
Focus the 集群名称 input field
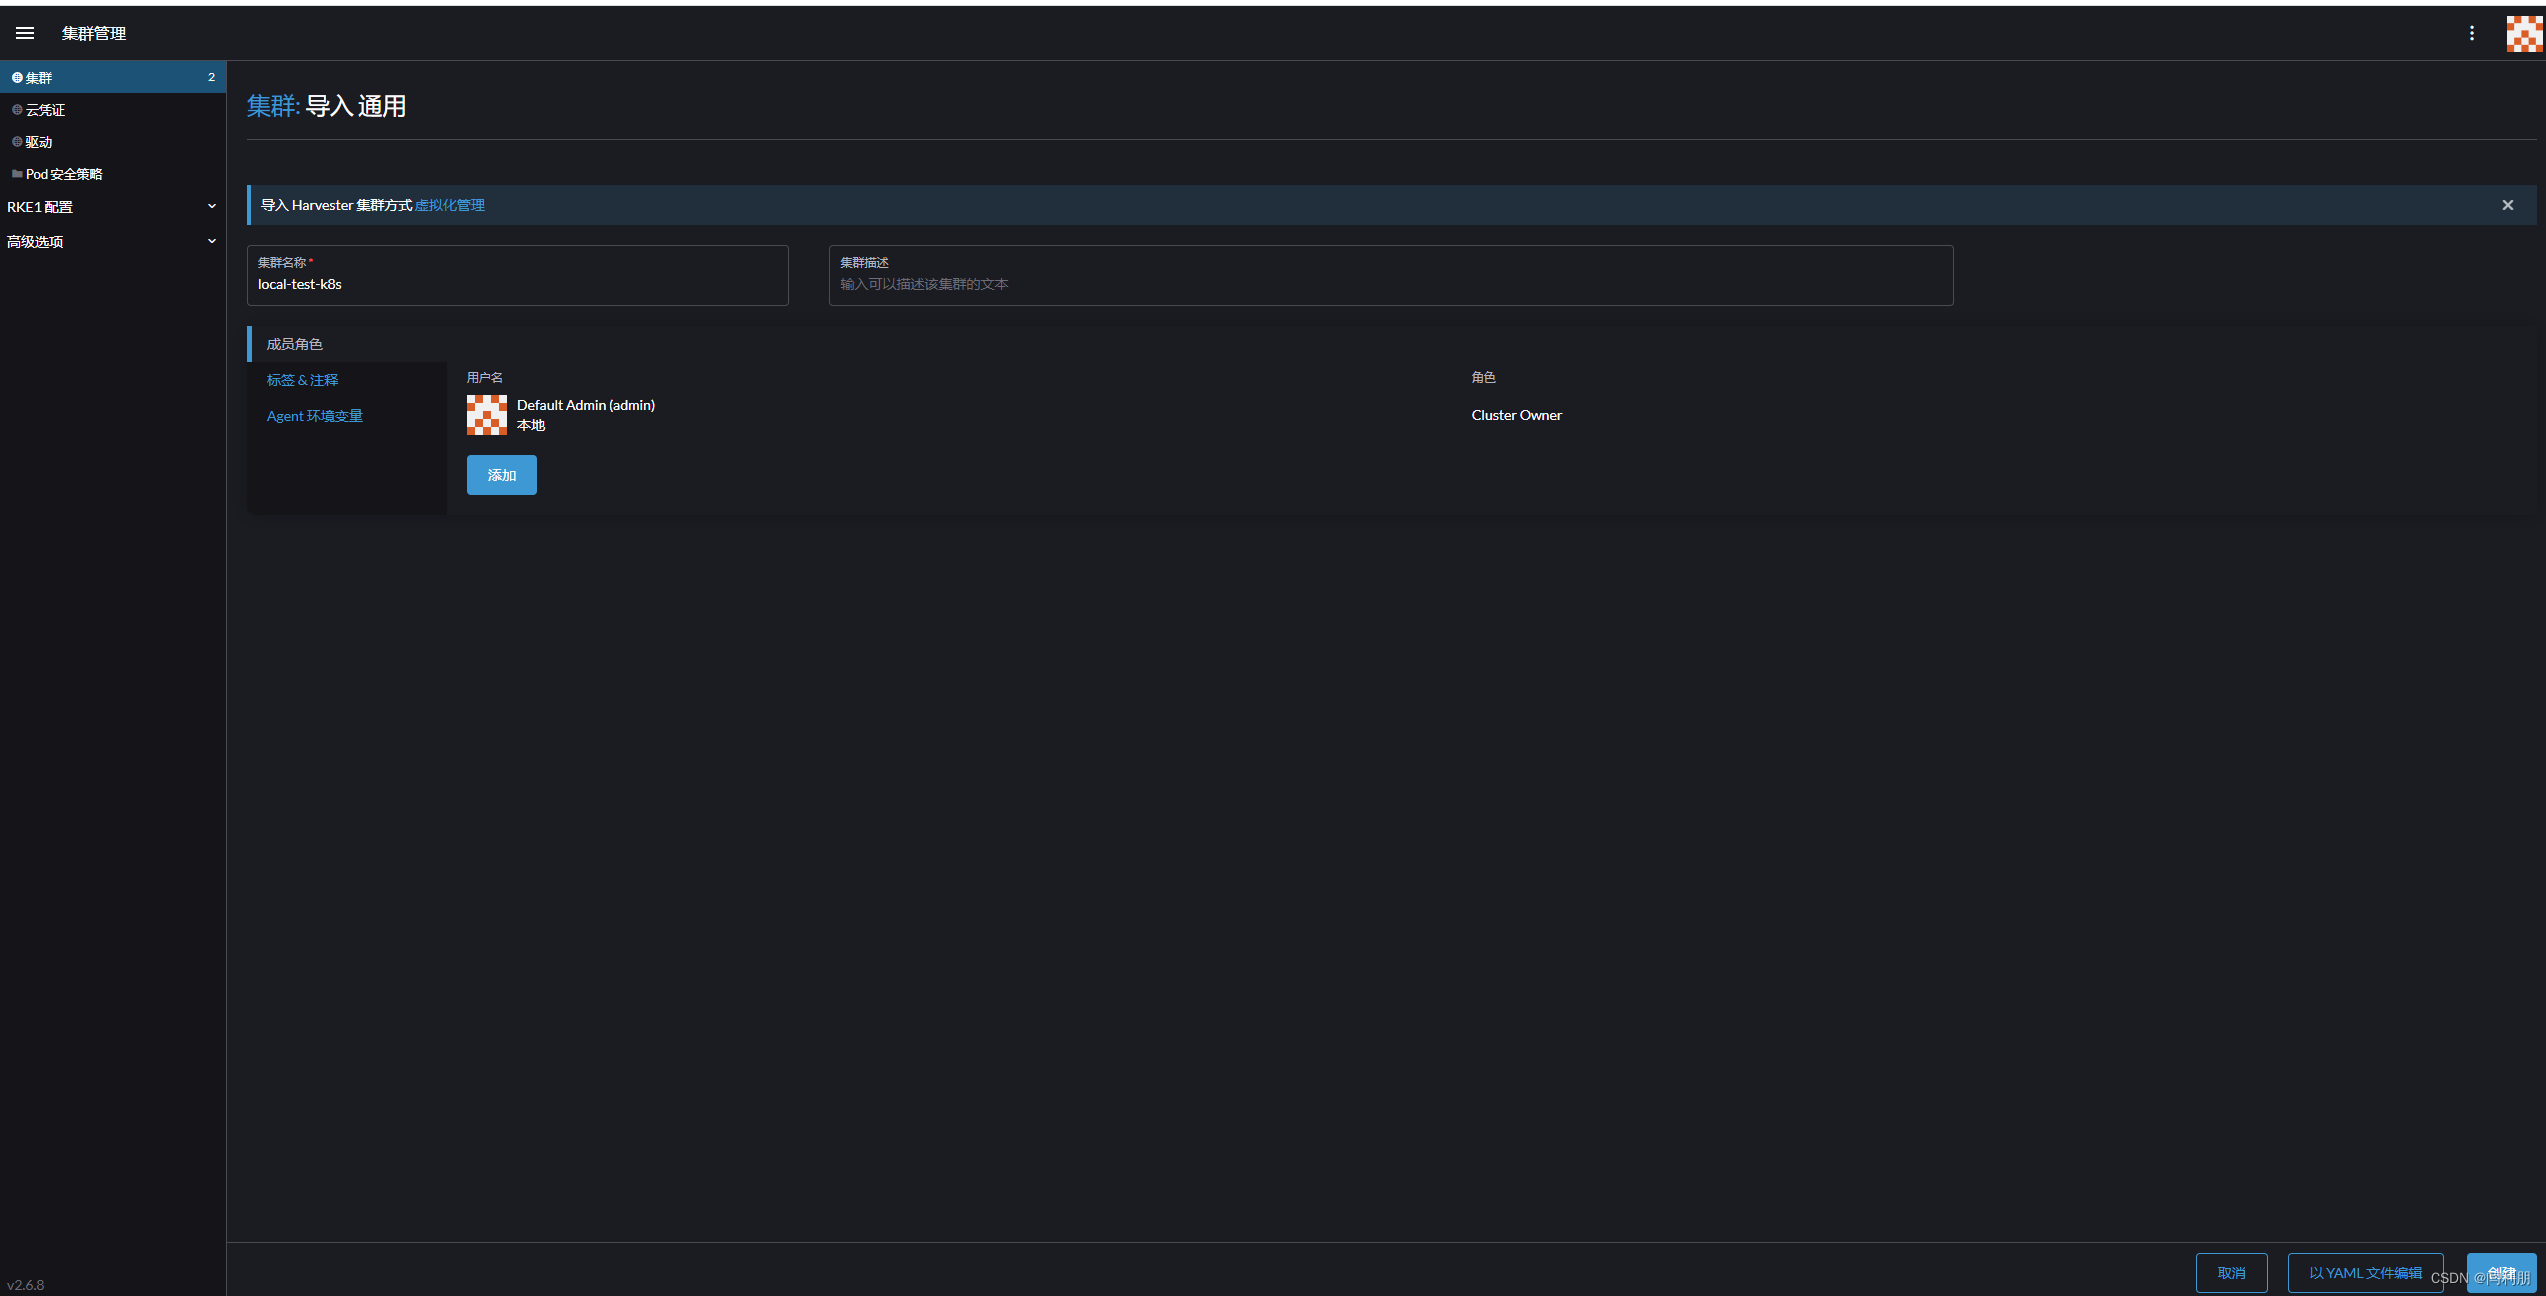516,285
